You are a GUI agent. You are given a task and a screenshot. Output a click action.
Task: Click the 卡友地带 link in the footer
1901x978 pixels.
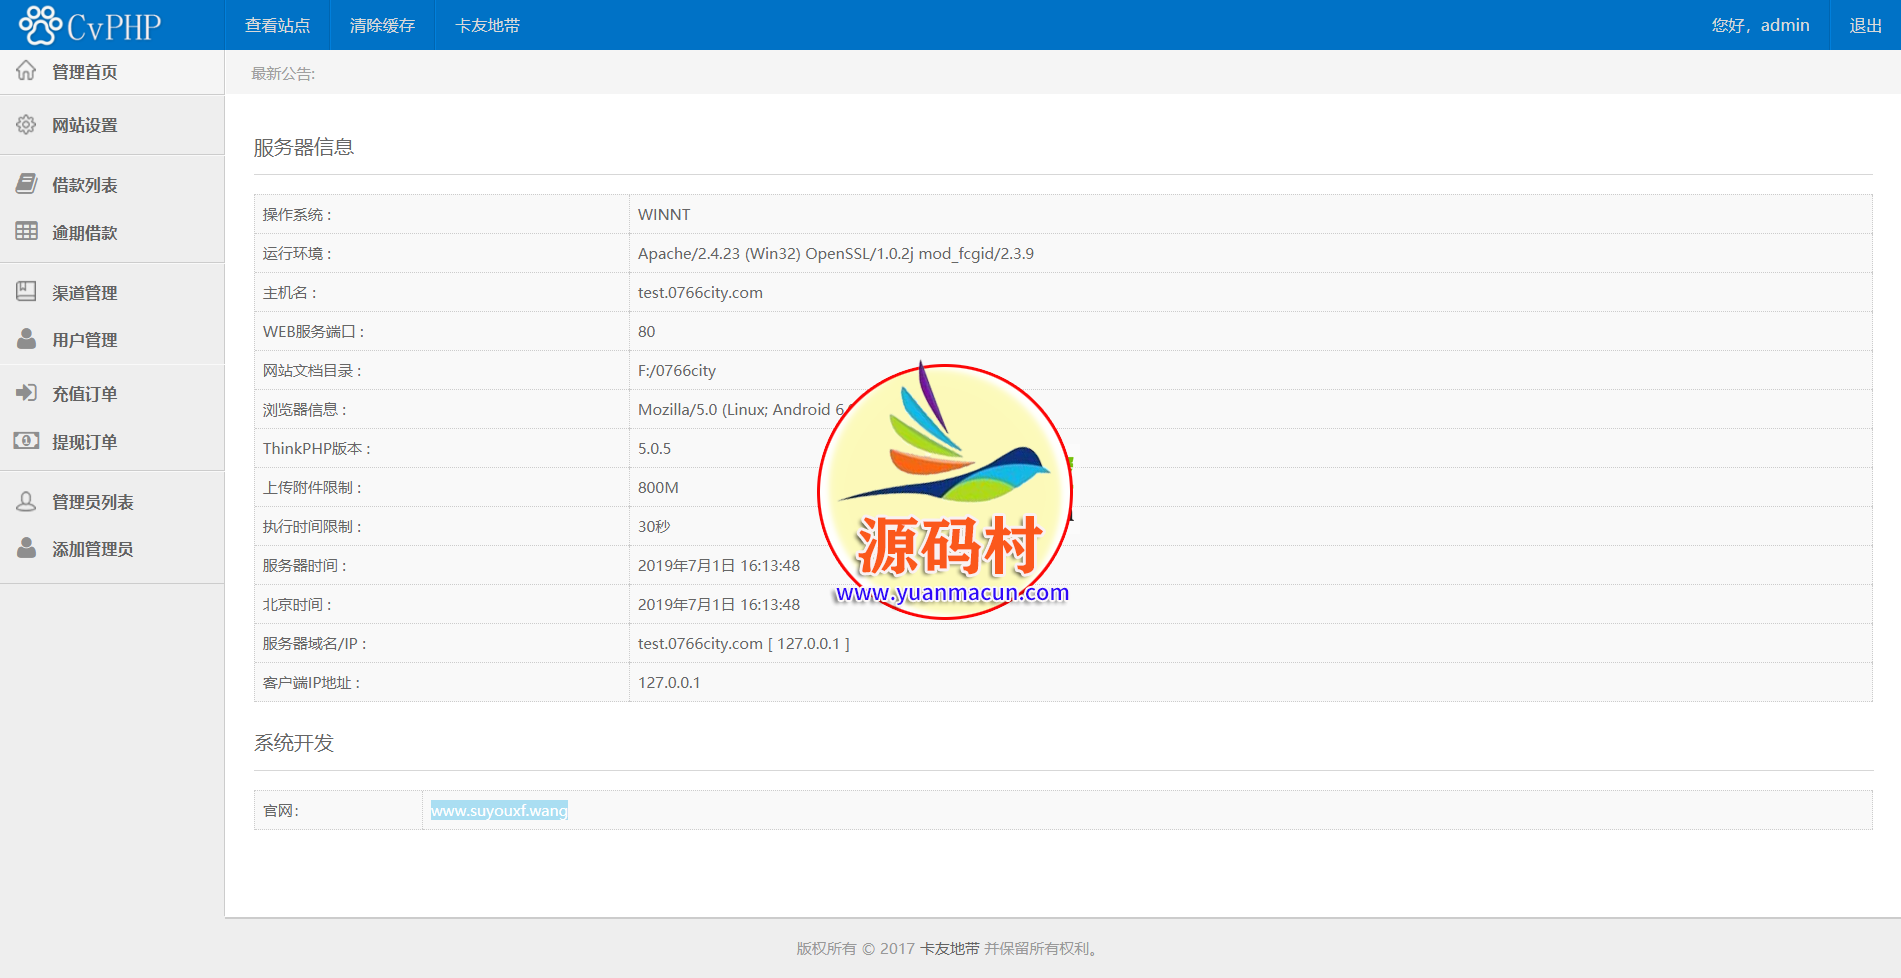[x=949, y=949]
